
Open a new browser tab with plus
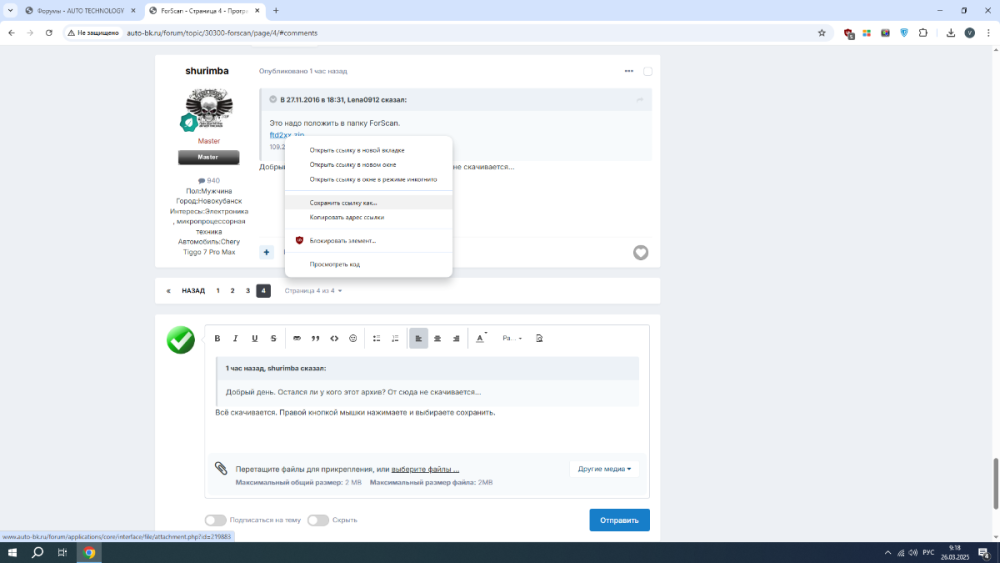pos(276,11)
